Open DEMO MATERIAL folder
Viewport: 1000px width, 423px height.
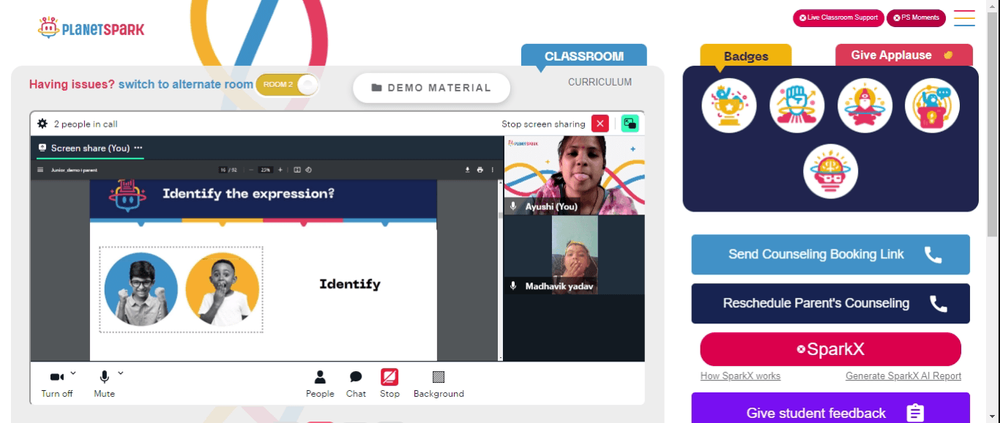point(431,88)
